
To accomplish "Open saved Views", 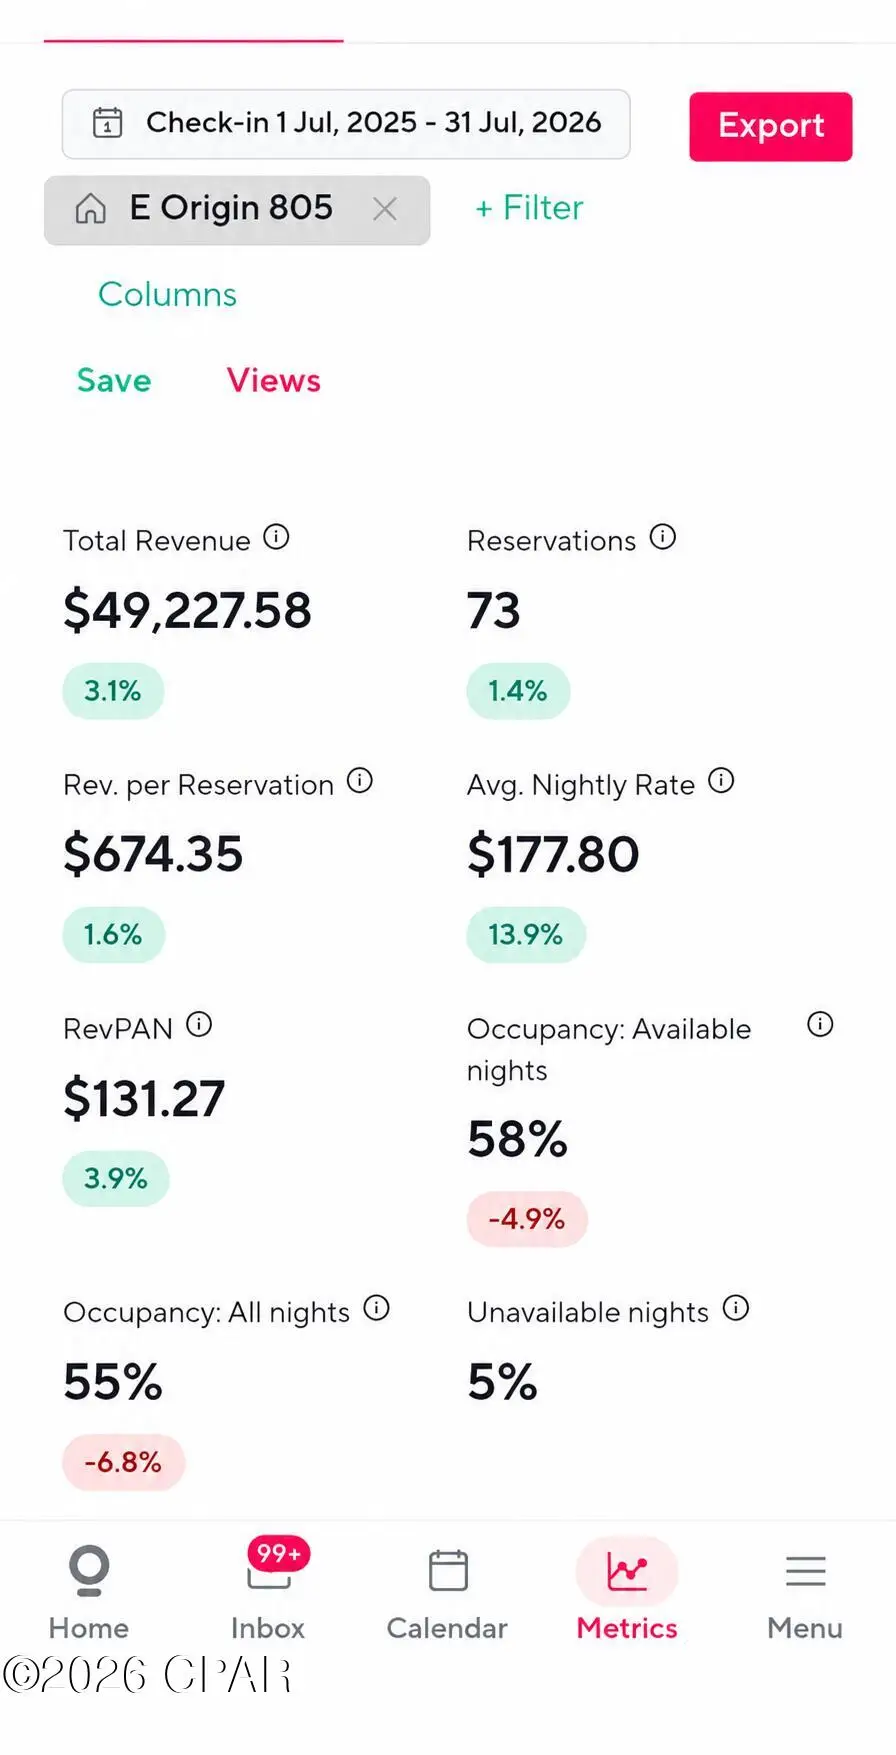I will (x=274, y=380).
